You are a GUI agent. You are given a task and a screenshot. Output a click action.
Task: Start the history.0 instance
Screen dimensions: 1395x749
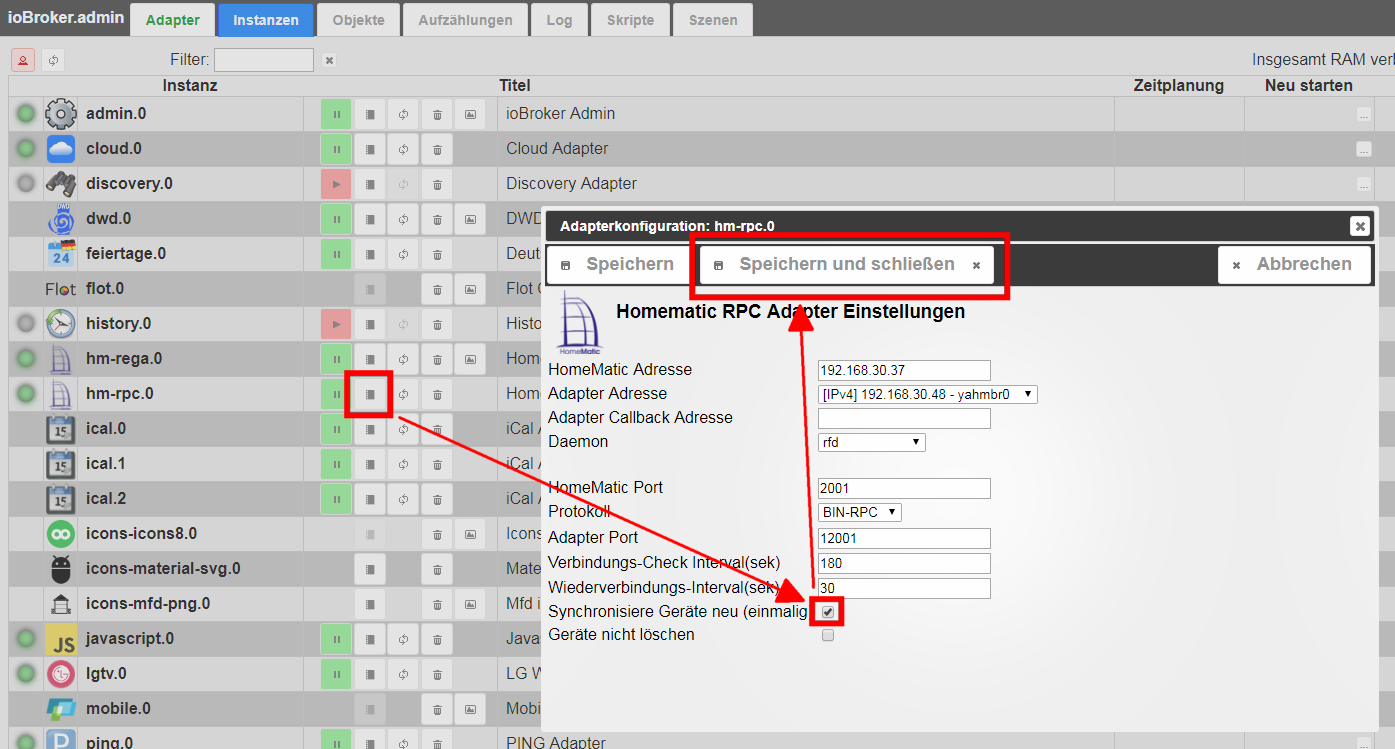[336, 324]
